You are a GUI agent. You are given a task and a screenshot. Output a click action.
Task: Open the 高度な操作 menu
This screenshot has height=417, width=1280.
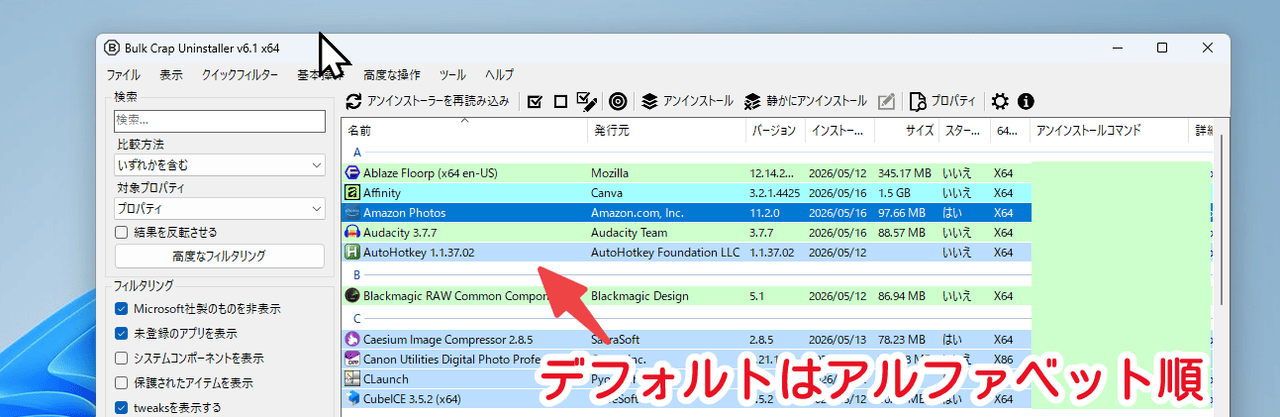point(392,75)
